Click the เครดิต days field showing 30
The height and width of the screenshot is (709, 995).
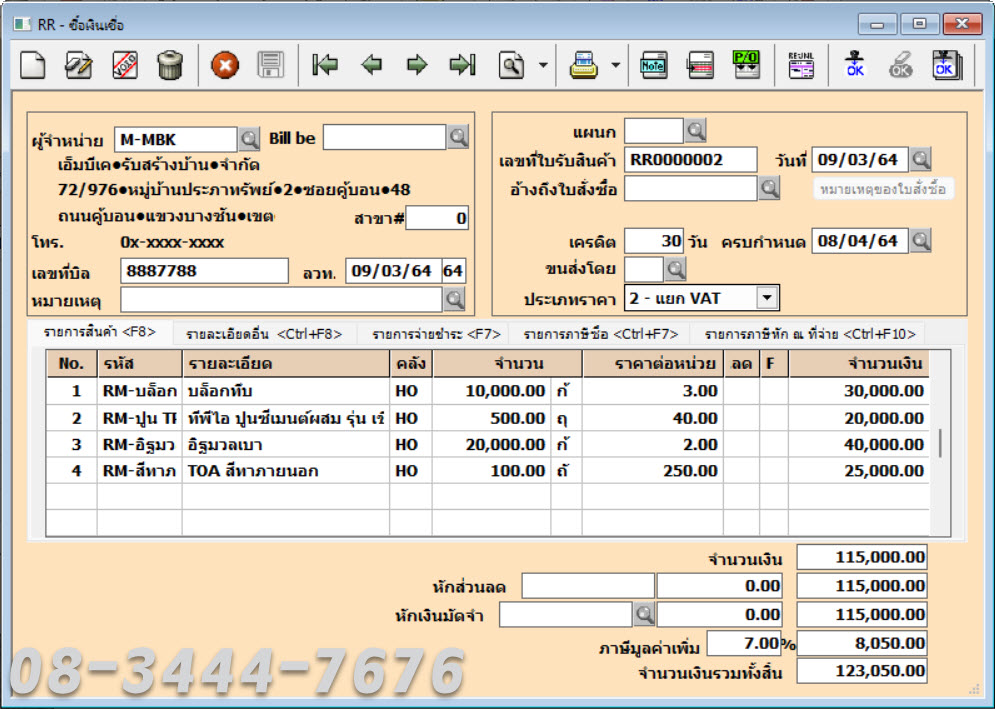(x=654, y=241)
